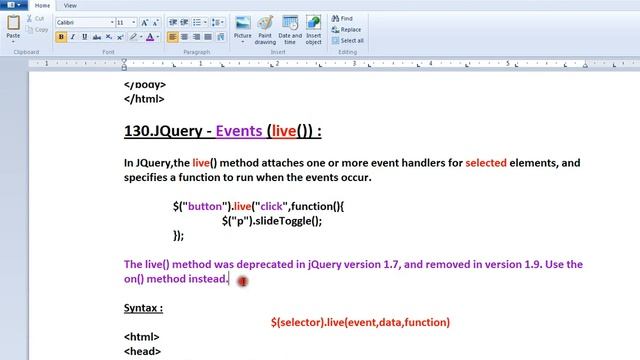Open the WordPad file menu button

click(13, 5)
